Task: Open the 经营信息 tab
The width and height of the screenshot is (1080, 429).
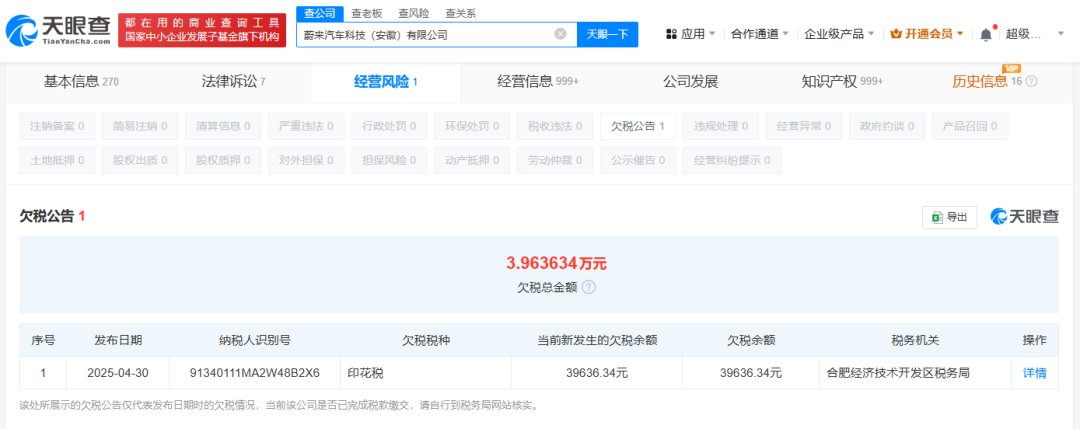Action: [538, 82]
